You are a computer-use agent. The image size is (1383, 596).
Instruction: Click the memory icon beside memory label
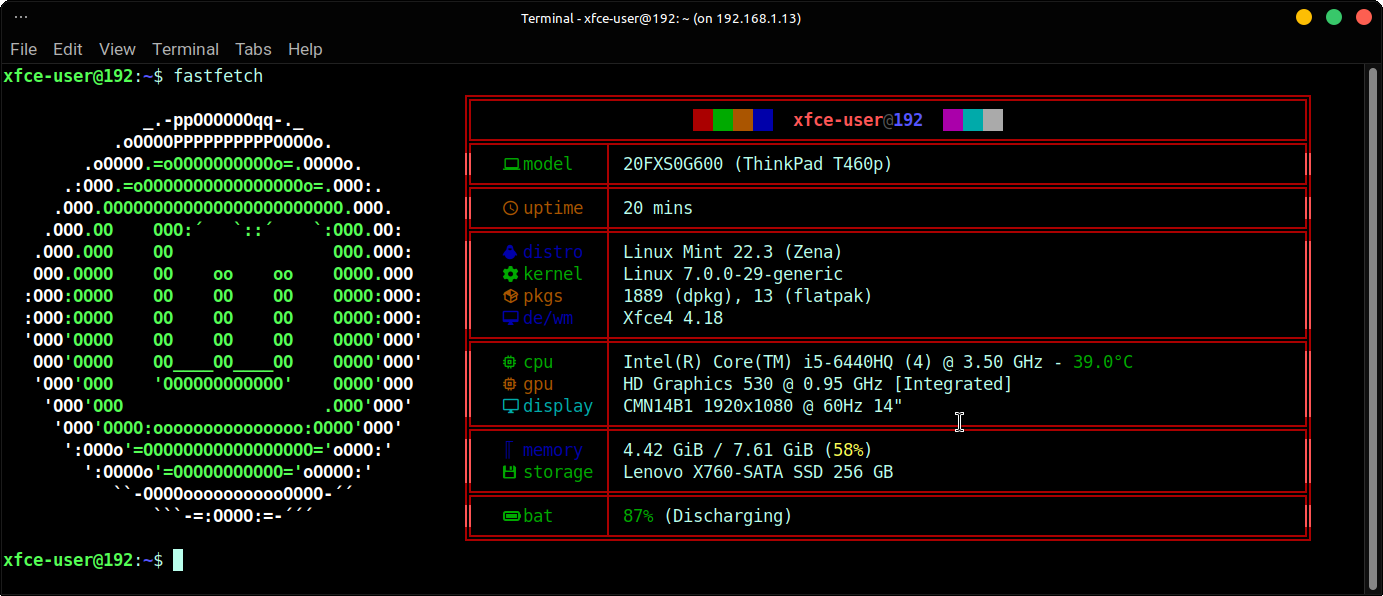point(508,450)
